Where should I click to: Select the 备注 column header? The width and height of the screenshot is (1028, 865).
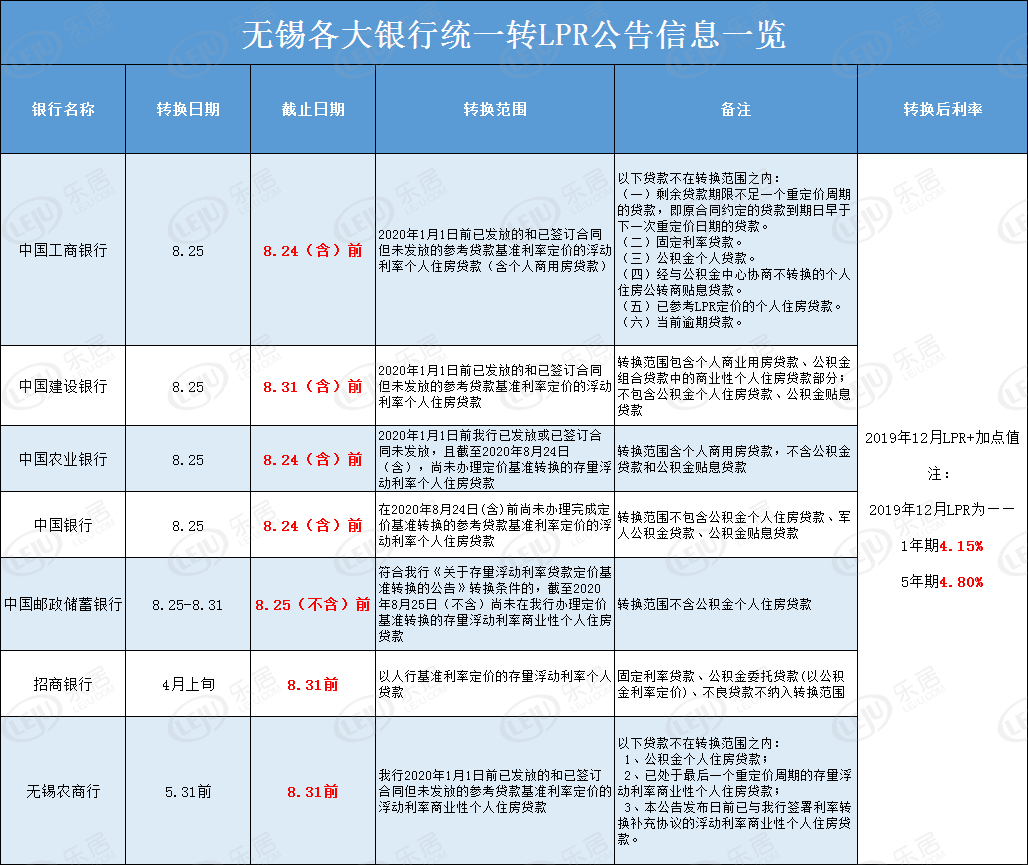click(x=734, y=110)
